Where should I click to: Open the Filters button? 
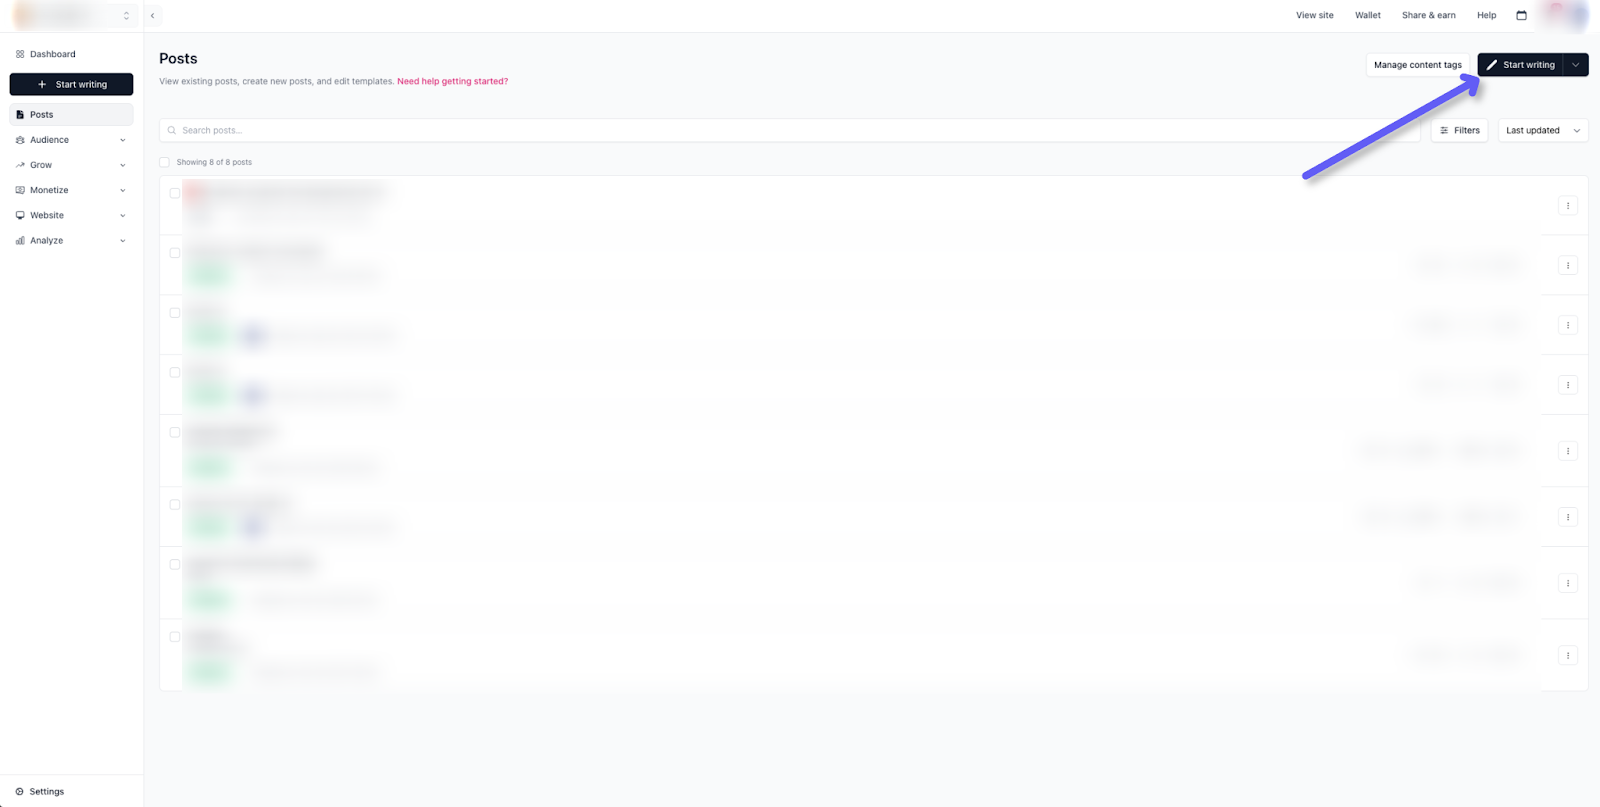1459,130
